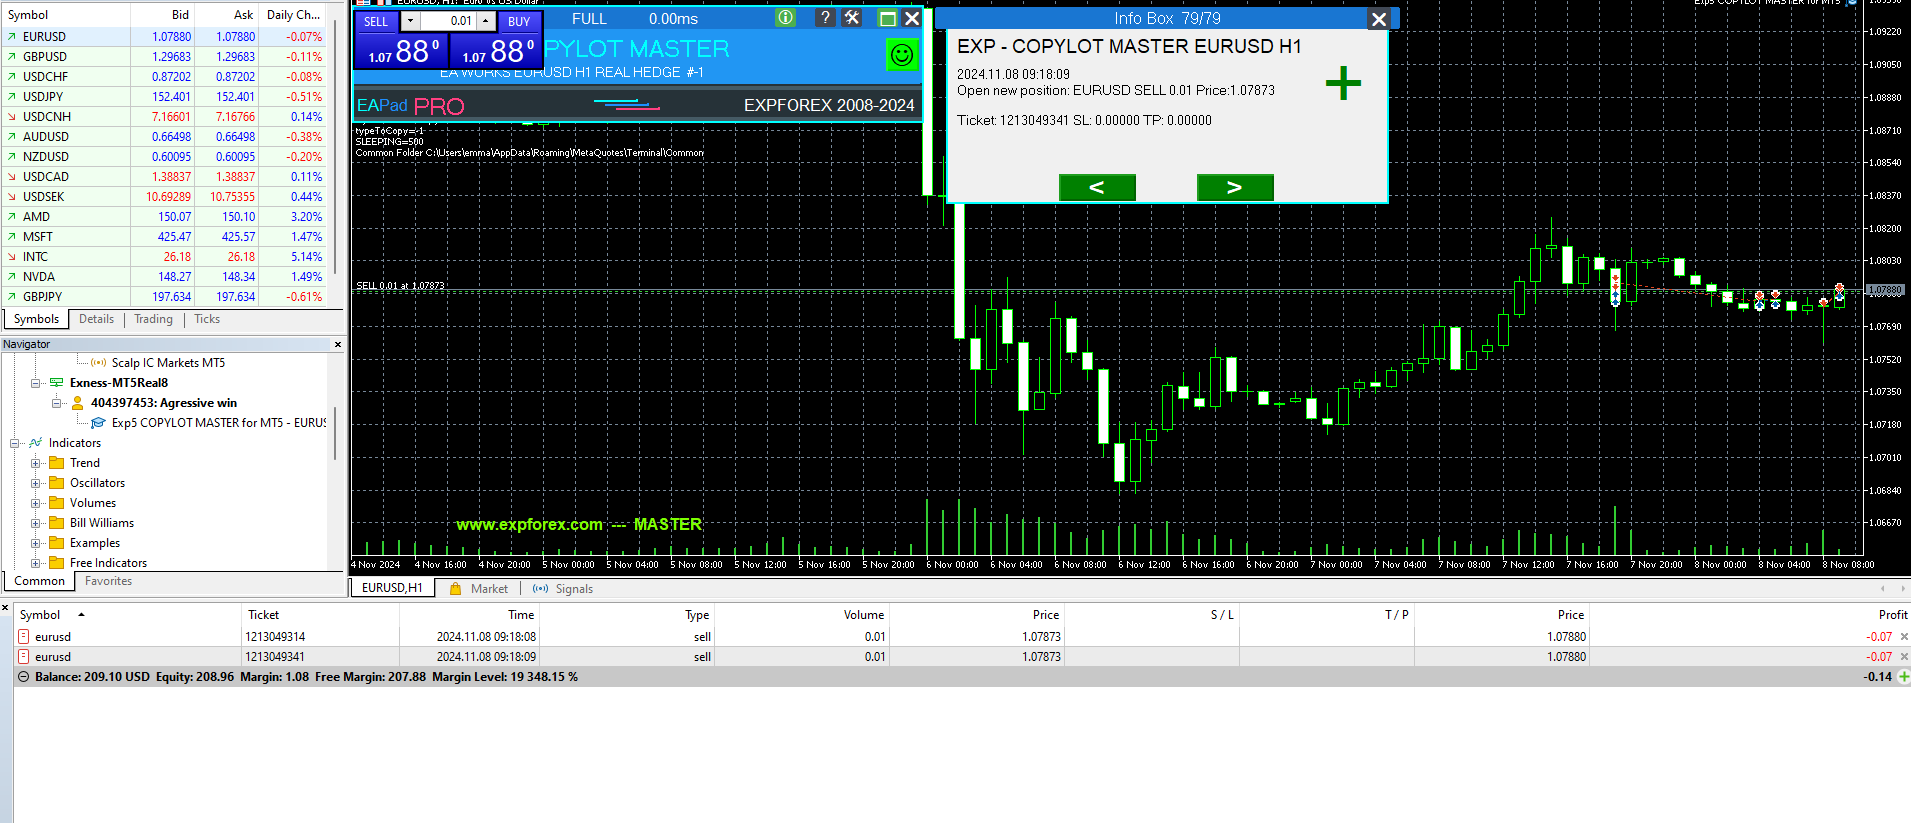Switch to Details tab in Market Watch
Image resolution: width=1911 pixels, height=823 pixels.
[96, 319]
